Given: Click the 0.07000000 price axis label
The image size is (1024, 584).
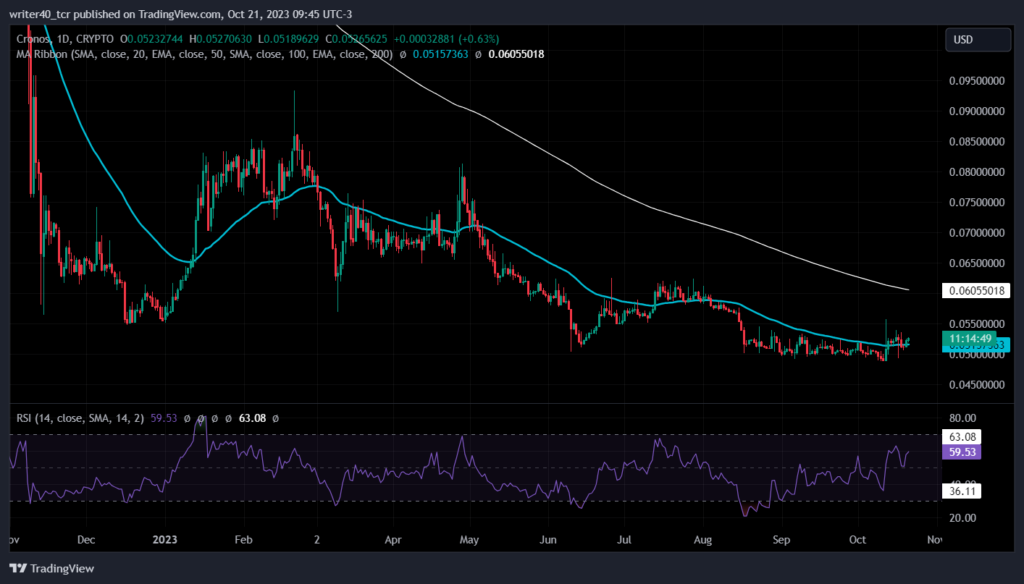Looking at the screenshot, I should point(976,233).
